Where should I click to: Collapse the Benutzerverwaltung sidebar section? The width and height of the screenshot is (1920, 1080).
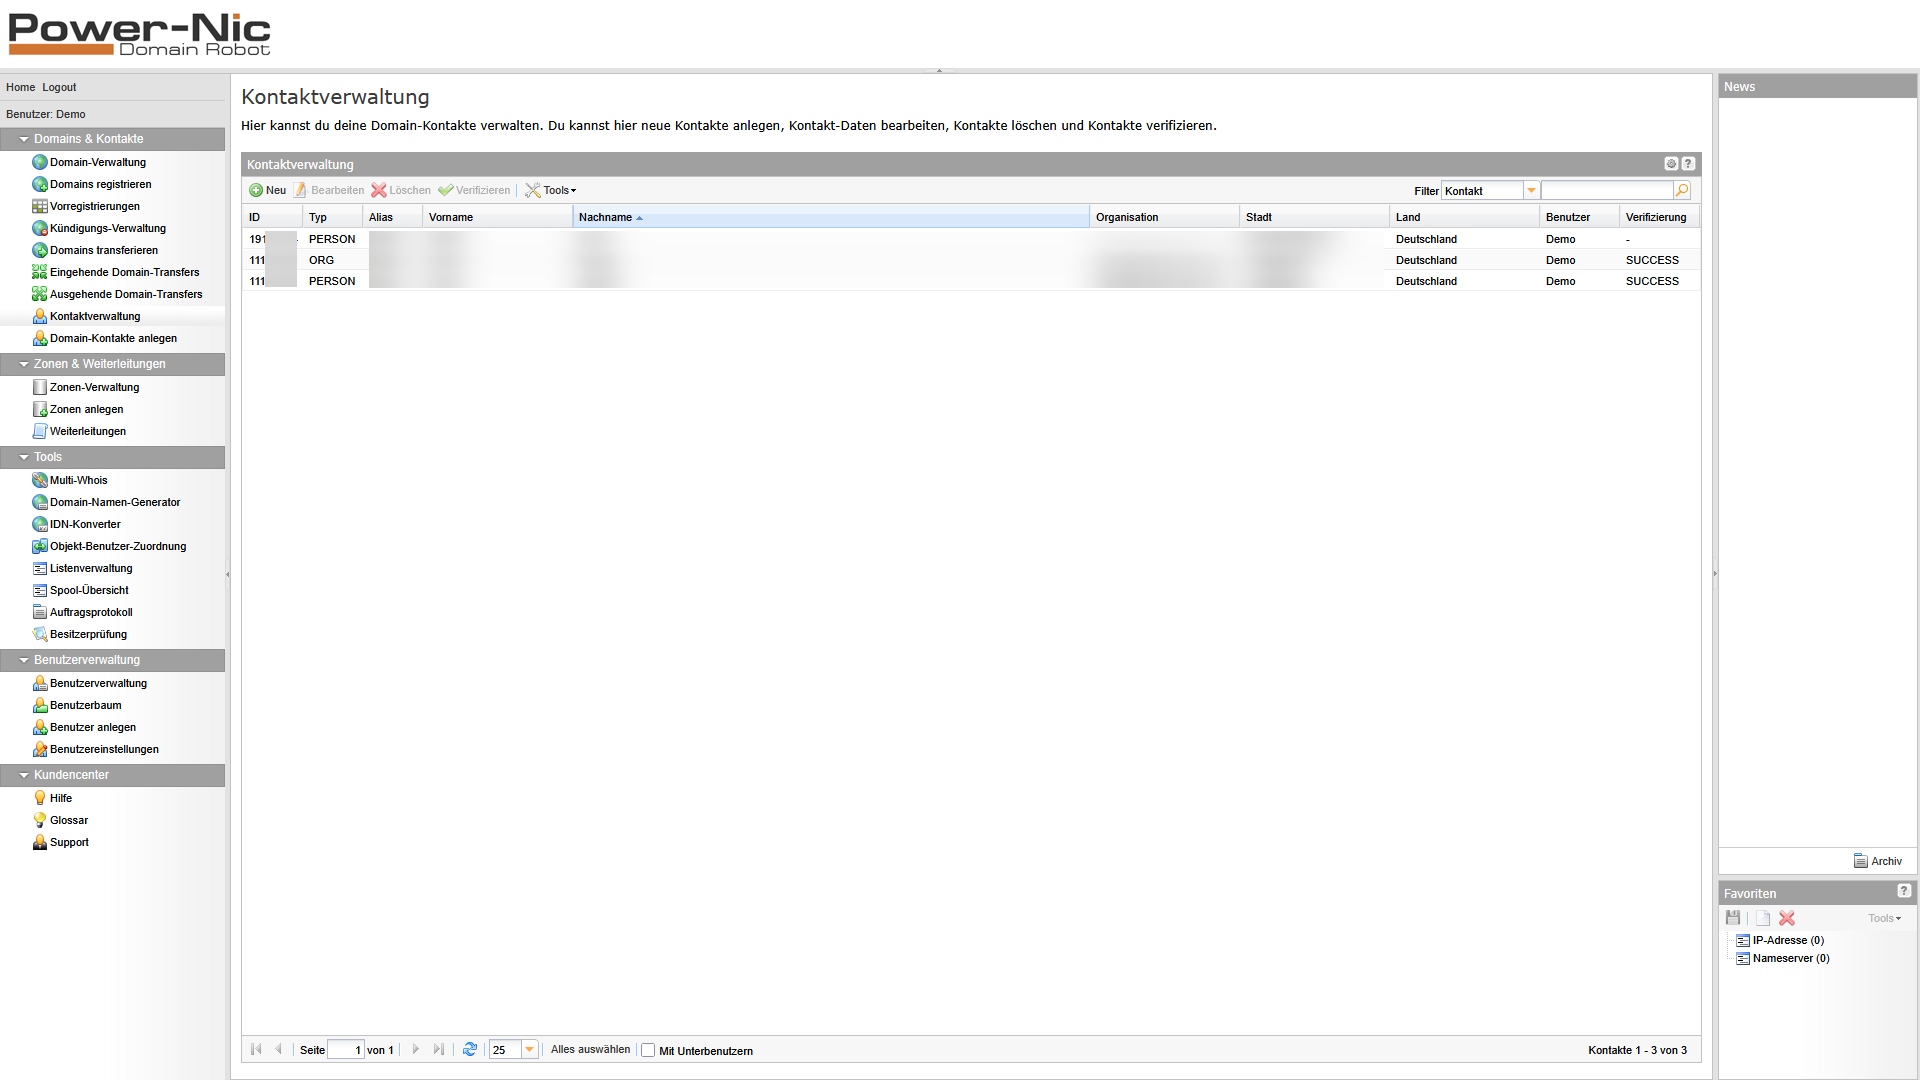tap(24, 660)
